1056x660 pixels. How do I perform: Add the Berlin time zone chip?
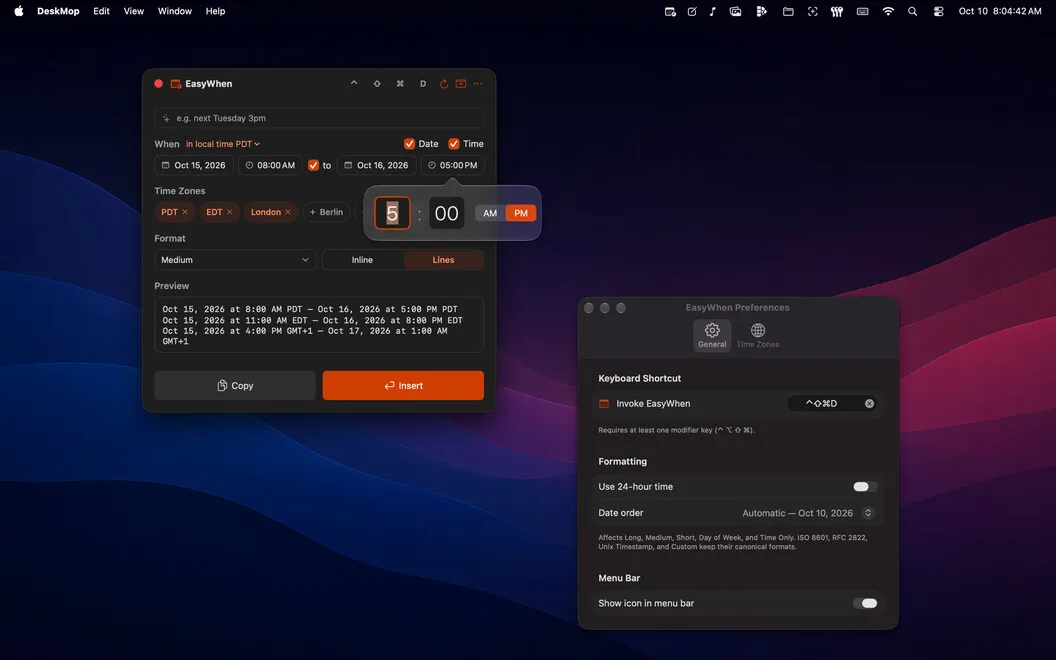tap(327, 212)
